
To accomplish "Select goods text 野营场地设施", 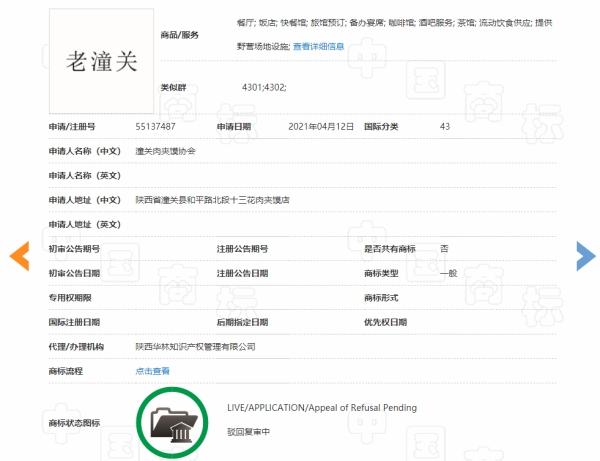I will 263,47.
